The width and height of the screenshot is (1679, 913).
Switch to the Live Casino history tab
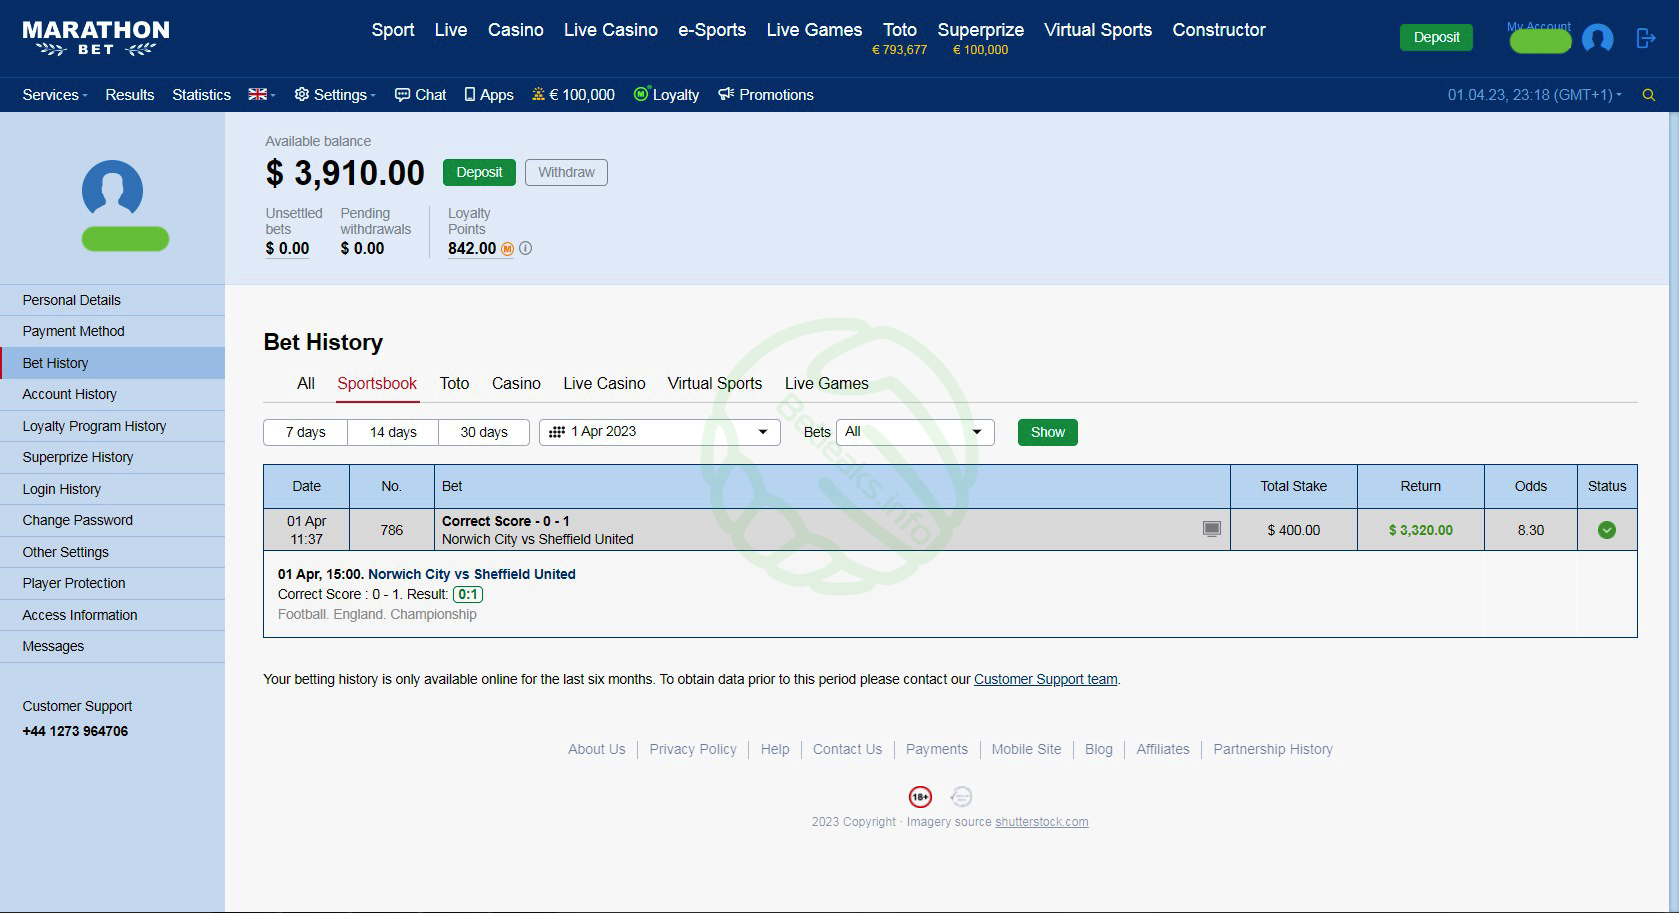604,383
